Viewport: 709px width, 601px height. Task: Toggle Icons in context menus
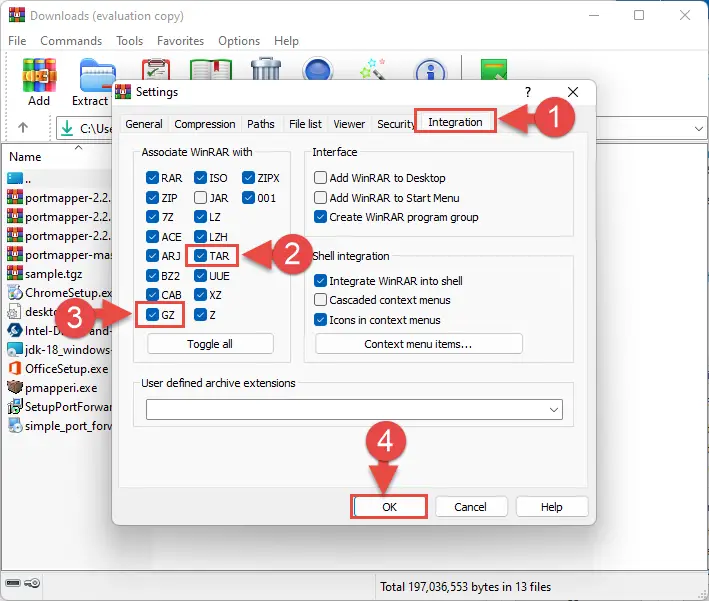320,320
